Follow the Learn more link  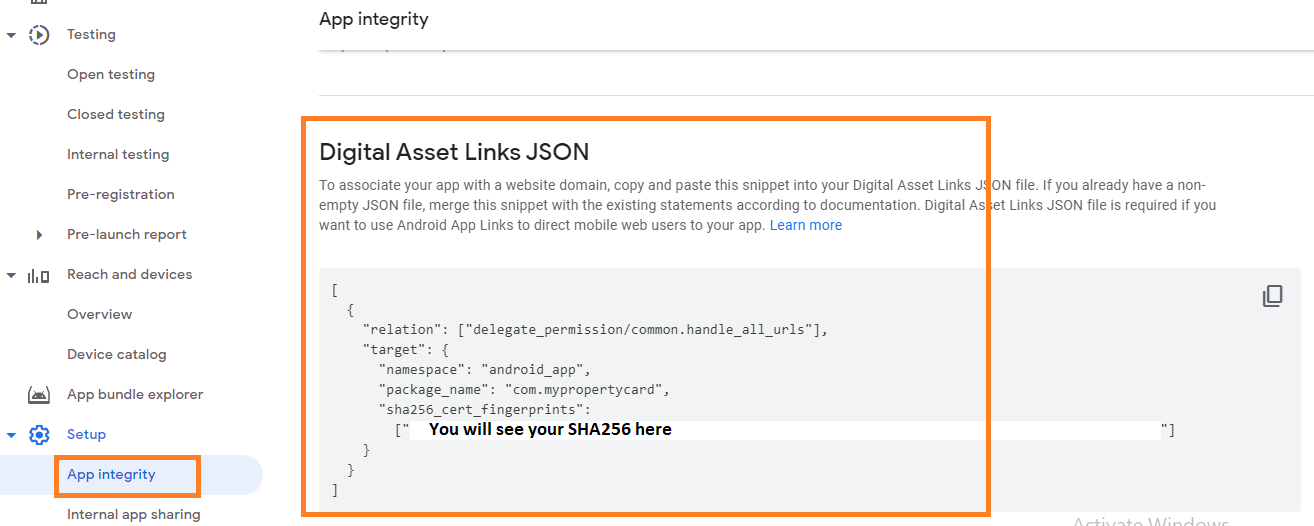(x=806, y=225)
